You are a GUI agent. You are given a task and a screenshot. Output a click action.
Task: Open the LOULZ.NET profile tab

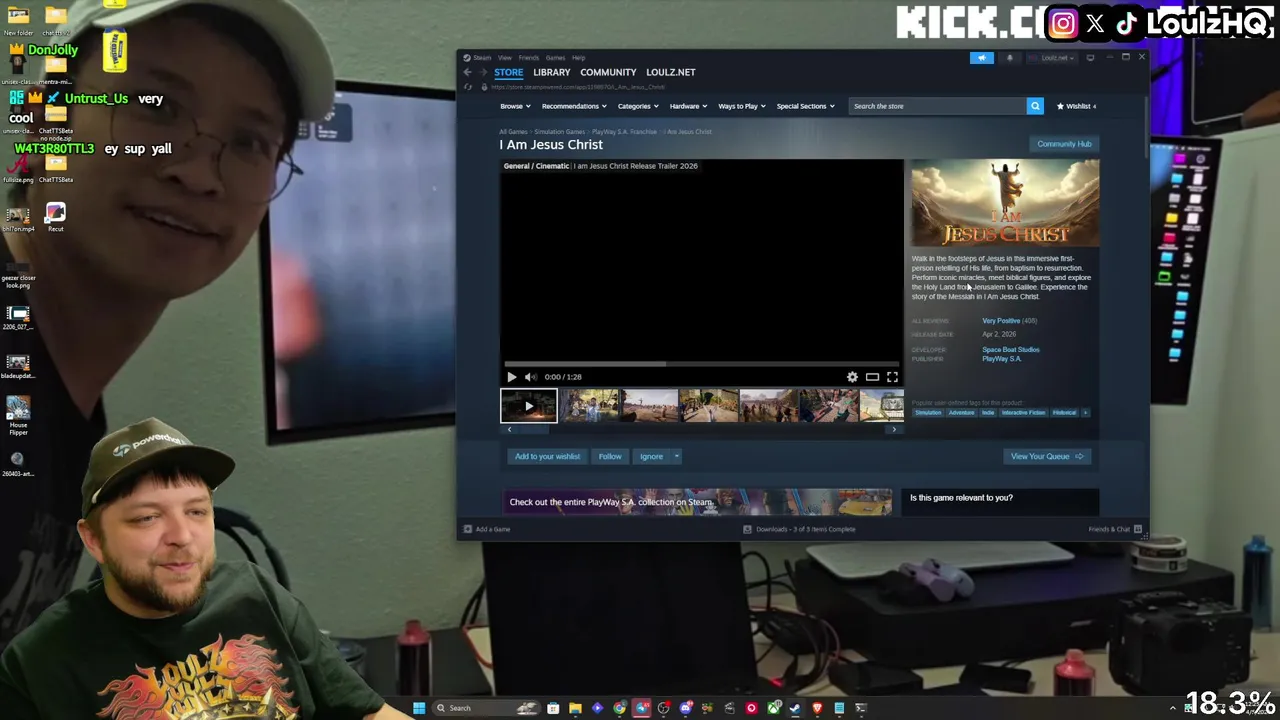click(x=670, y=72)
